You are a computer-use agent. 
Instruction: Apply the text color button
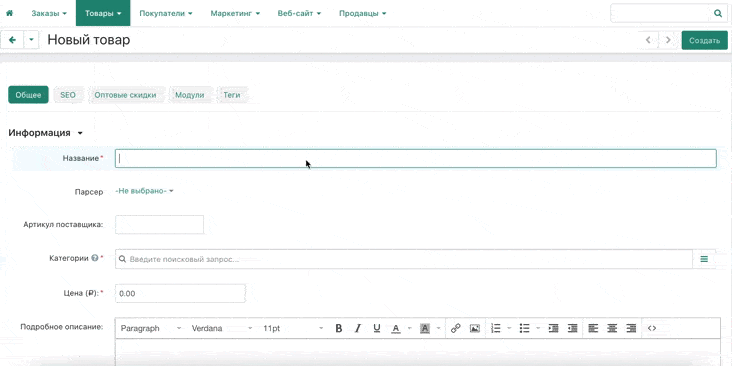[x=396, y=328]
